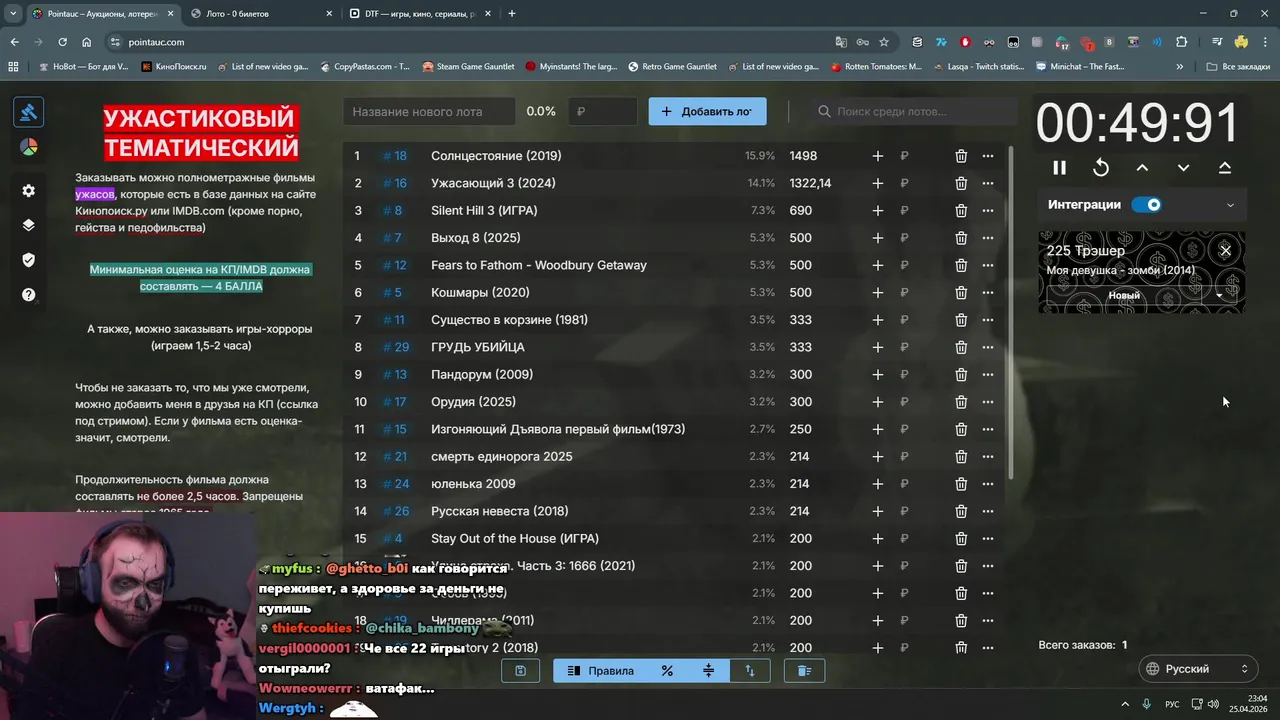Open the Русский language dropdown
Screen dimensions: 1280x720
click(x=1197, y=669)
